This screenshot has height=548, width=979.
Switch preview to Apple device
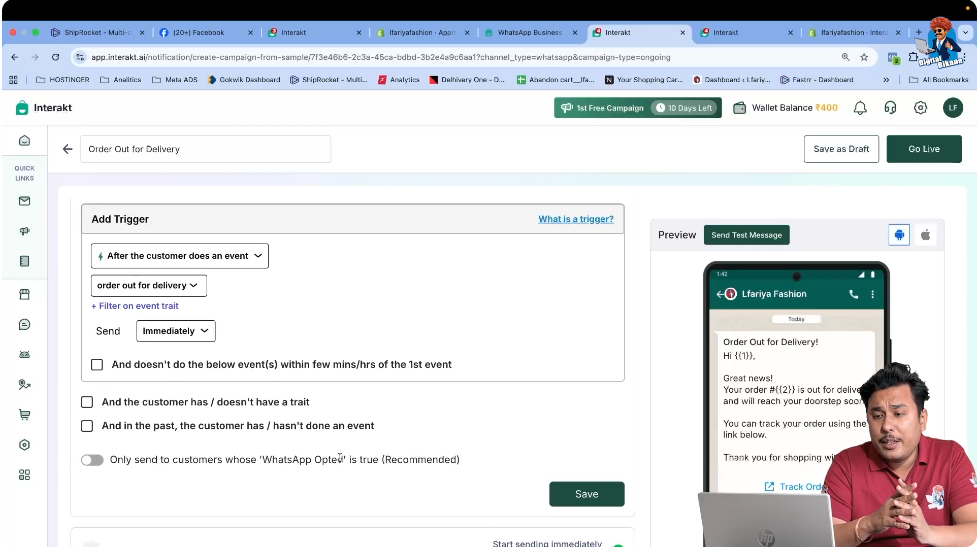925,235
